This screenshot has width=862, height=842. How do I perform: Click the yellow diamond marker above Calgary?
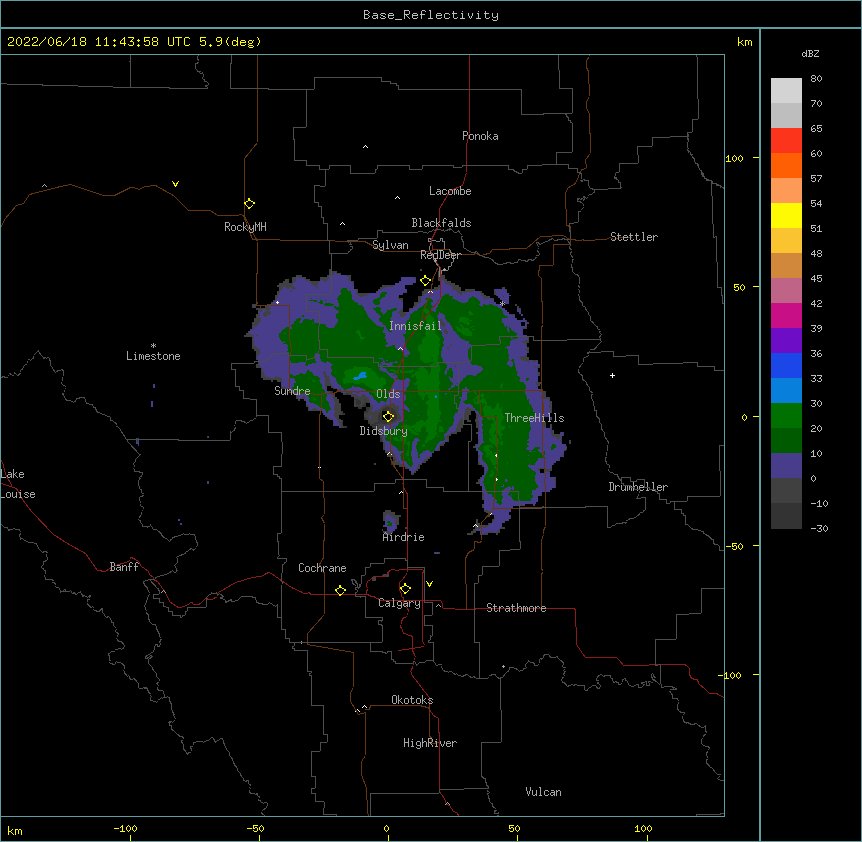pyautogui.click(x=405, y=589)
